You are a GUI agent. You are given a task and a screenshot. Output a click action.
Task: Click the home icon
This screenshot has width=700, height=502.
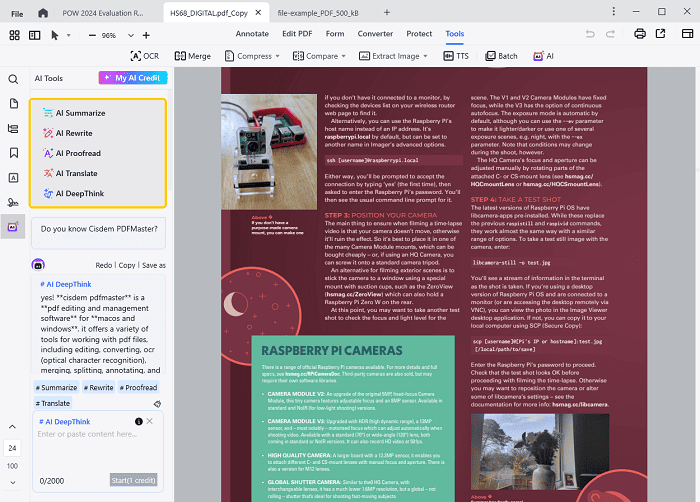click(43, 13)
